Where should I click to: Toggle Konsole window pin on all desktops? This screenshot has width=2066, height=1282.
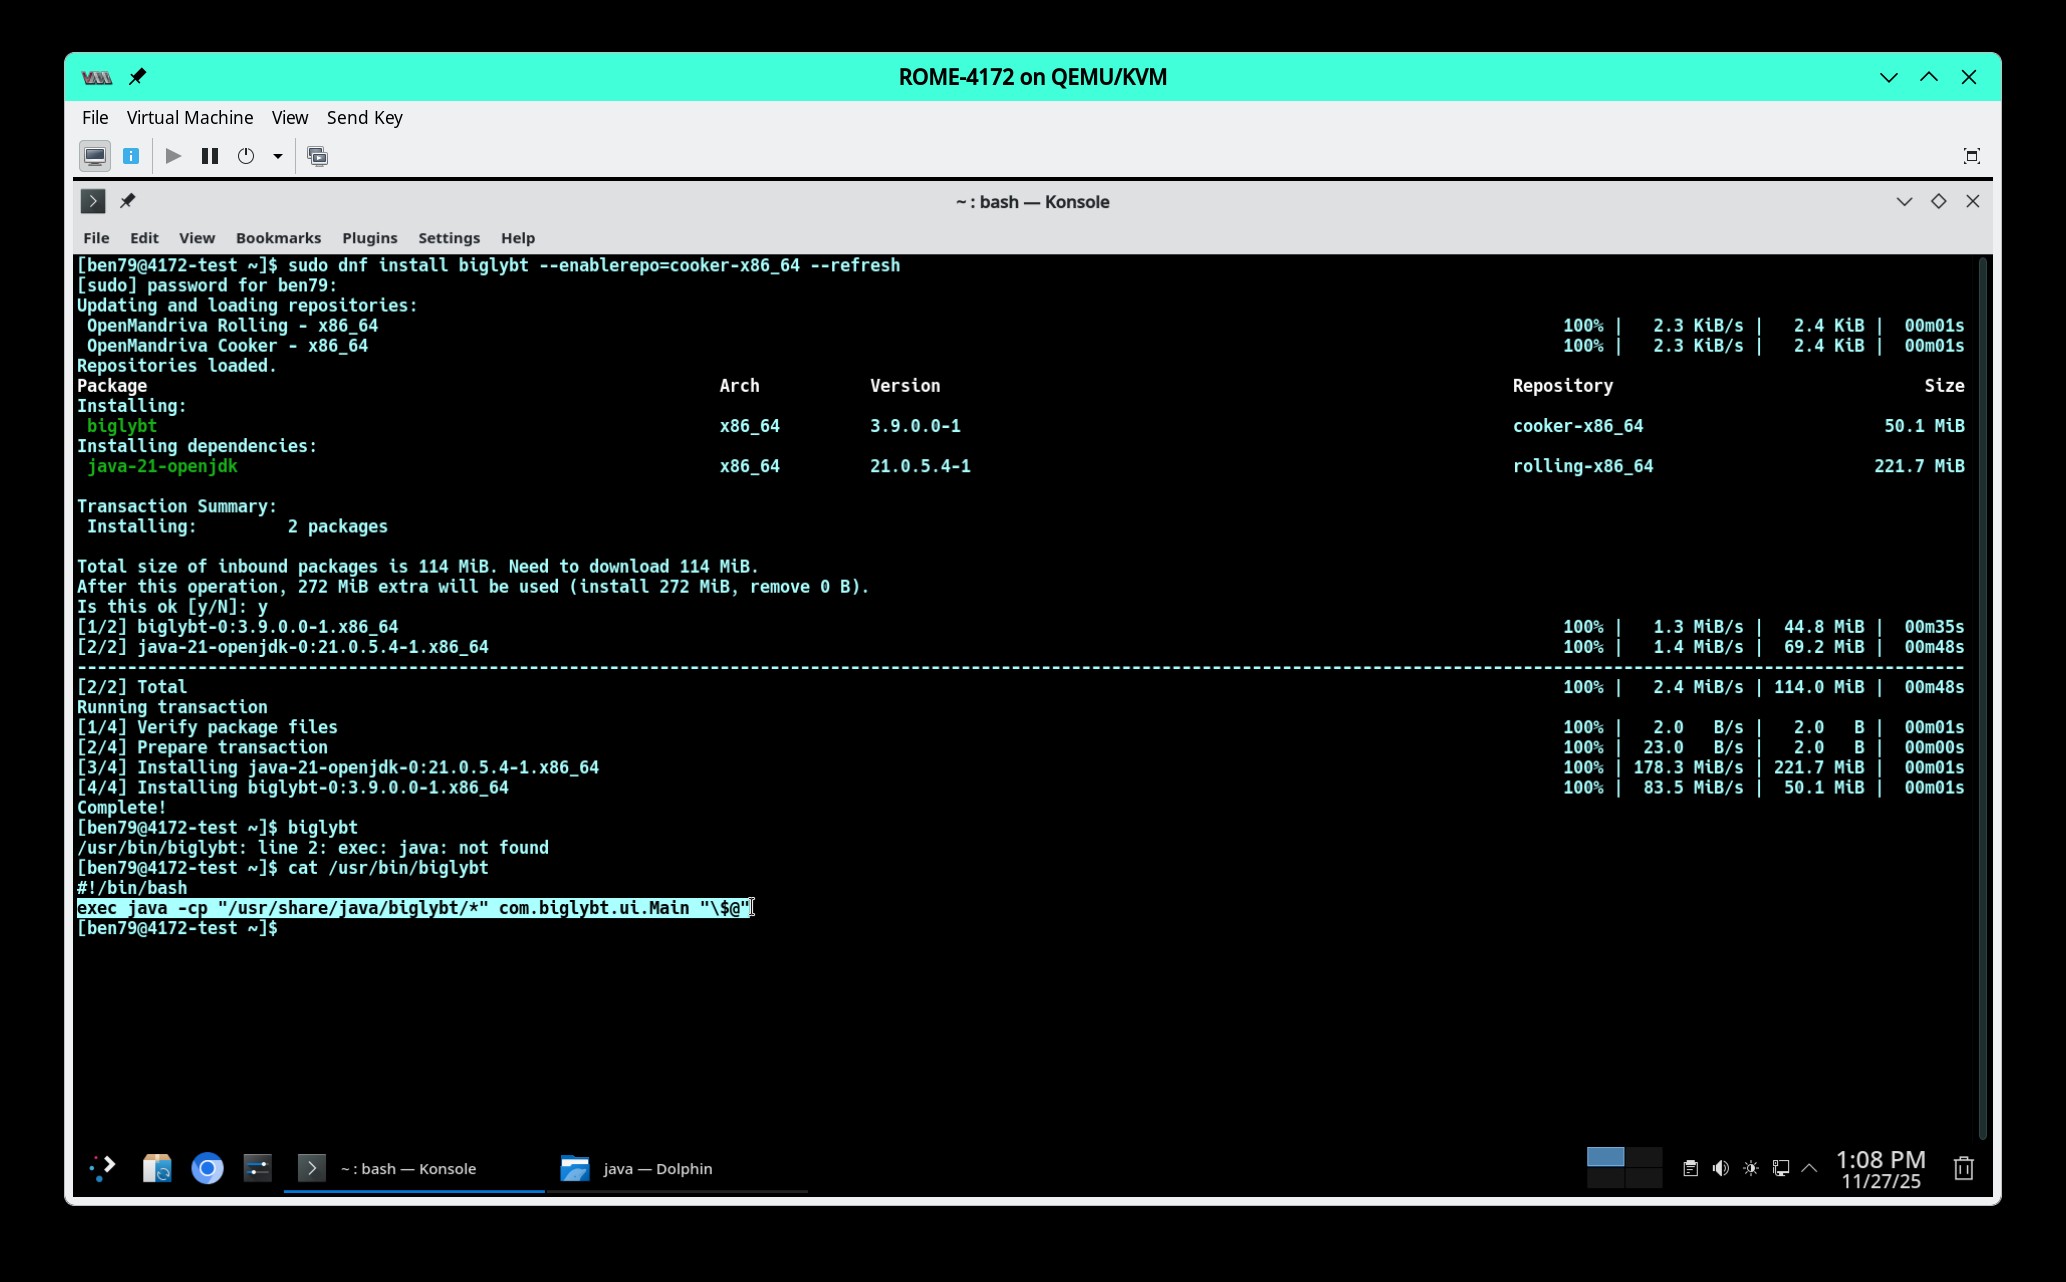coord(127,201)
